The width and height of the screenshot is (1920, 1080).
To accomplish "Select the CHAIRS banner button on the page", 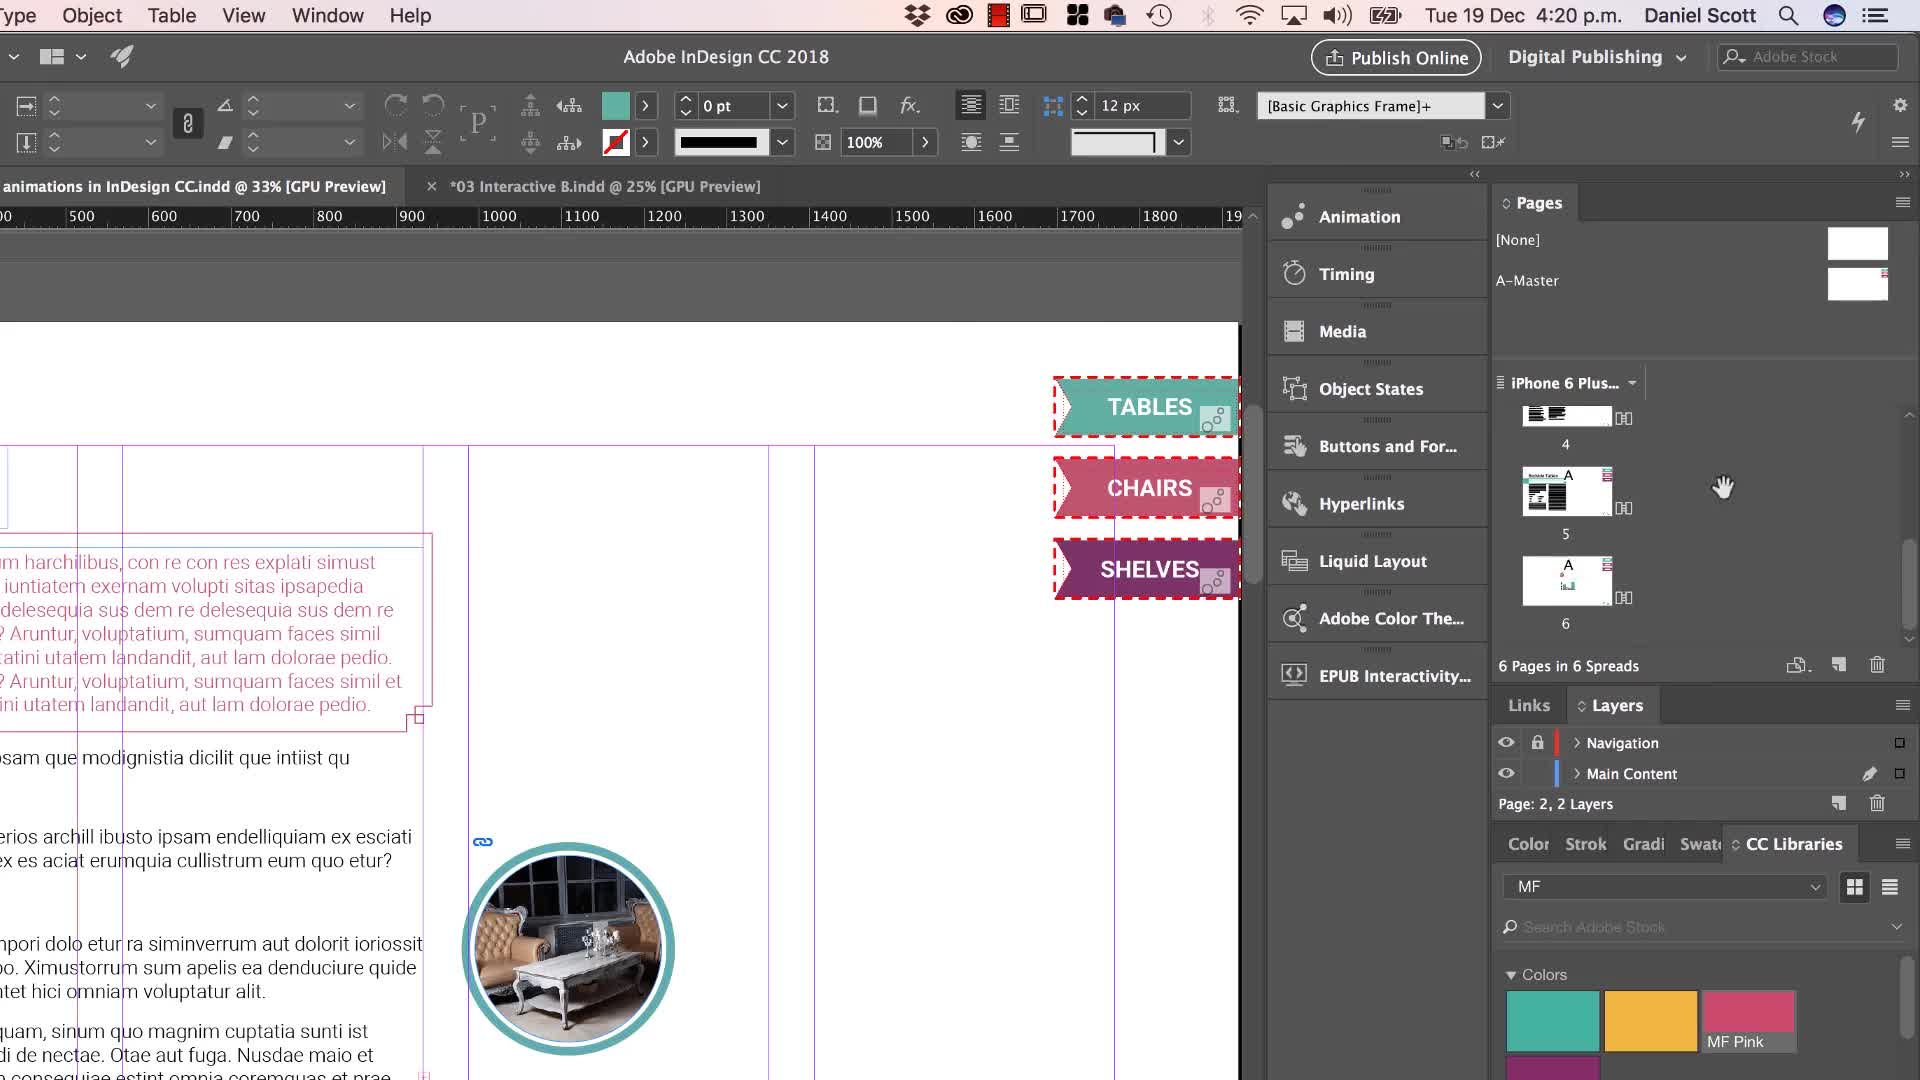I will click(1147, 488).
